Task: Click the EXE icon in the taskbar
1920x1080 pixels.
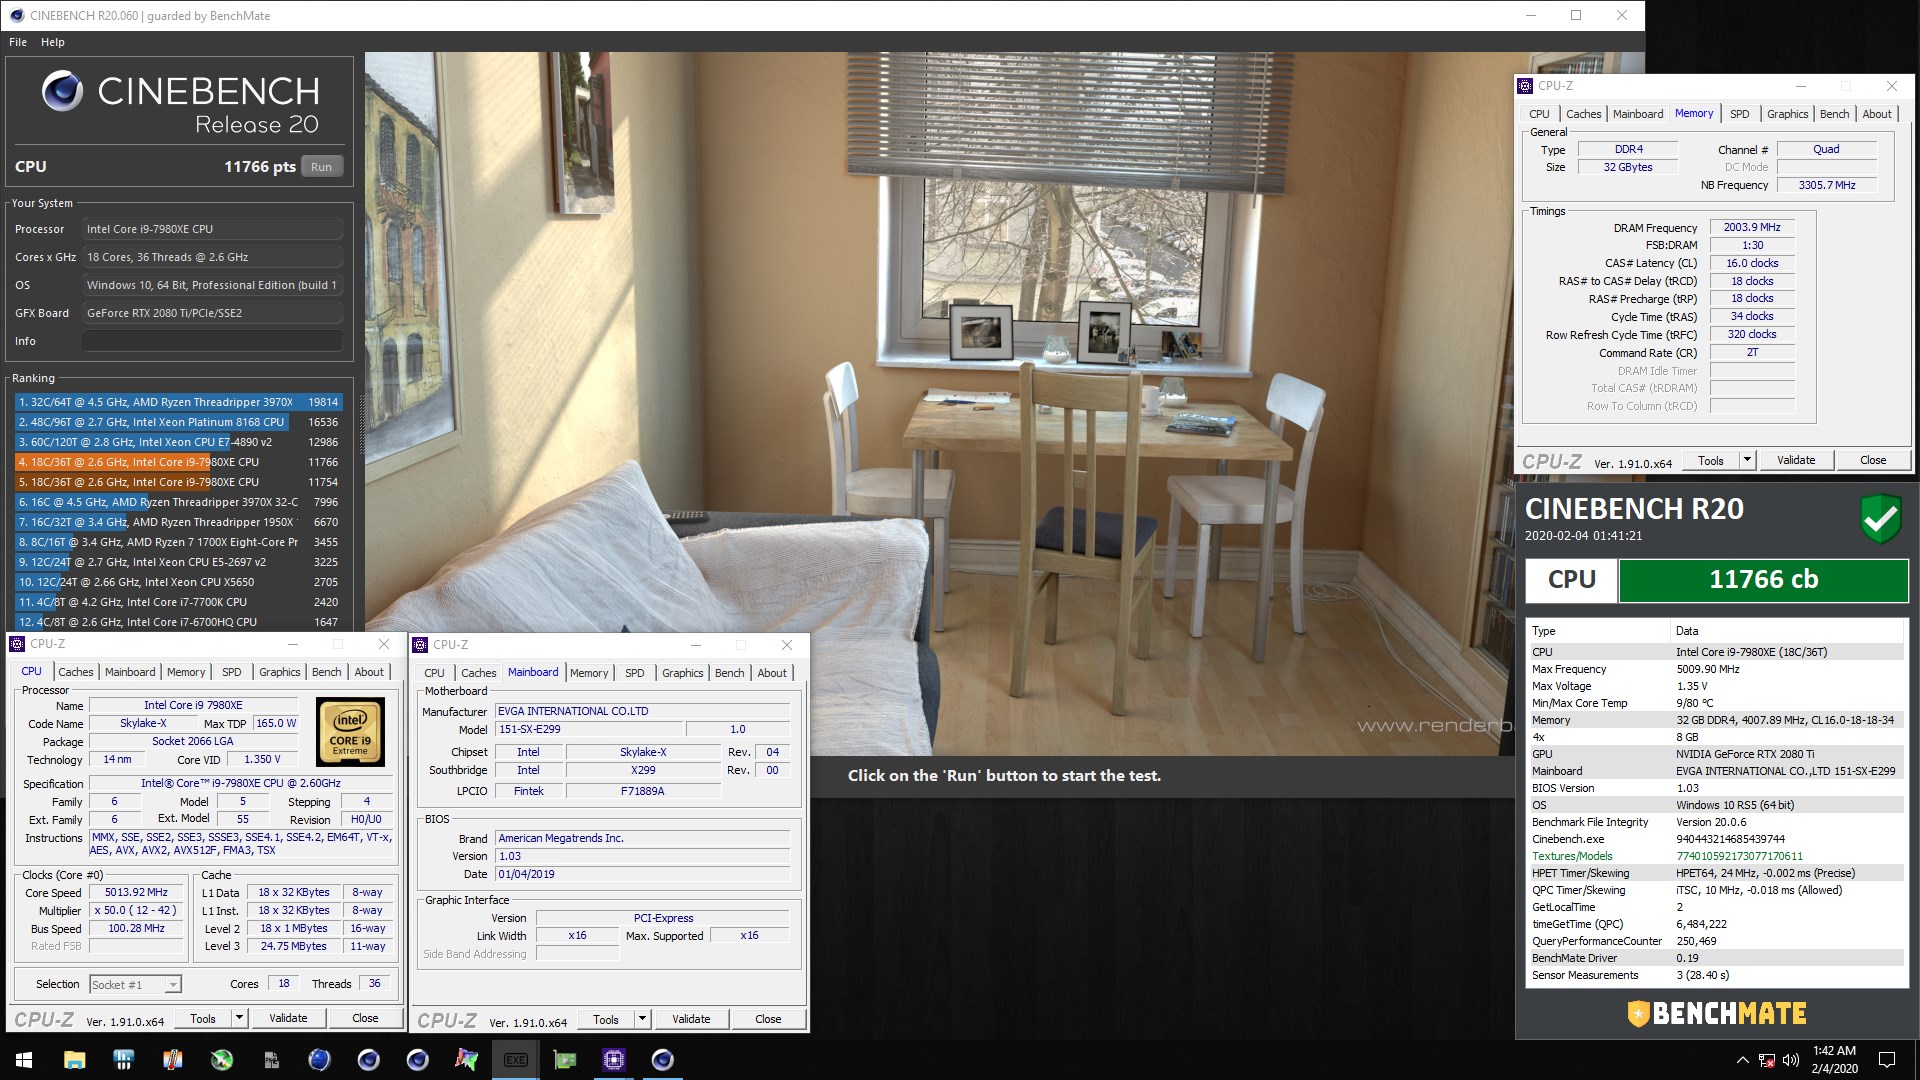Action: [x=515, y=1060]
